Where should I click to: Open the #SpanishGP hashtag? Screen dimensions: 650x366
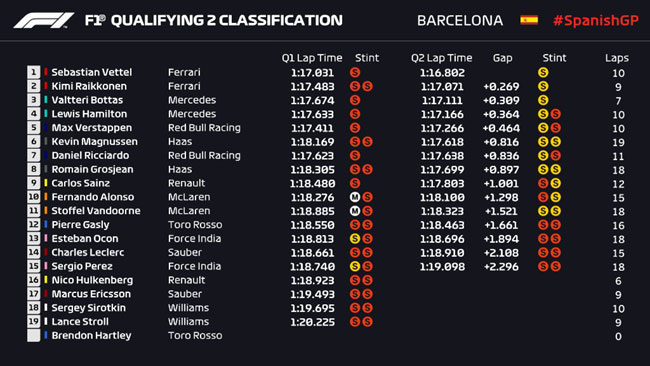(596, 21)
